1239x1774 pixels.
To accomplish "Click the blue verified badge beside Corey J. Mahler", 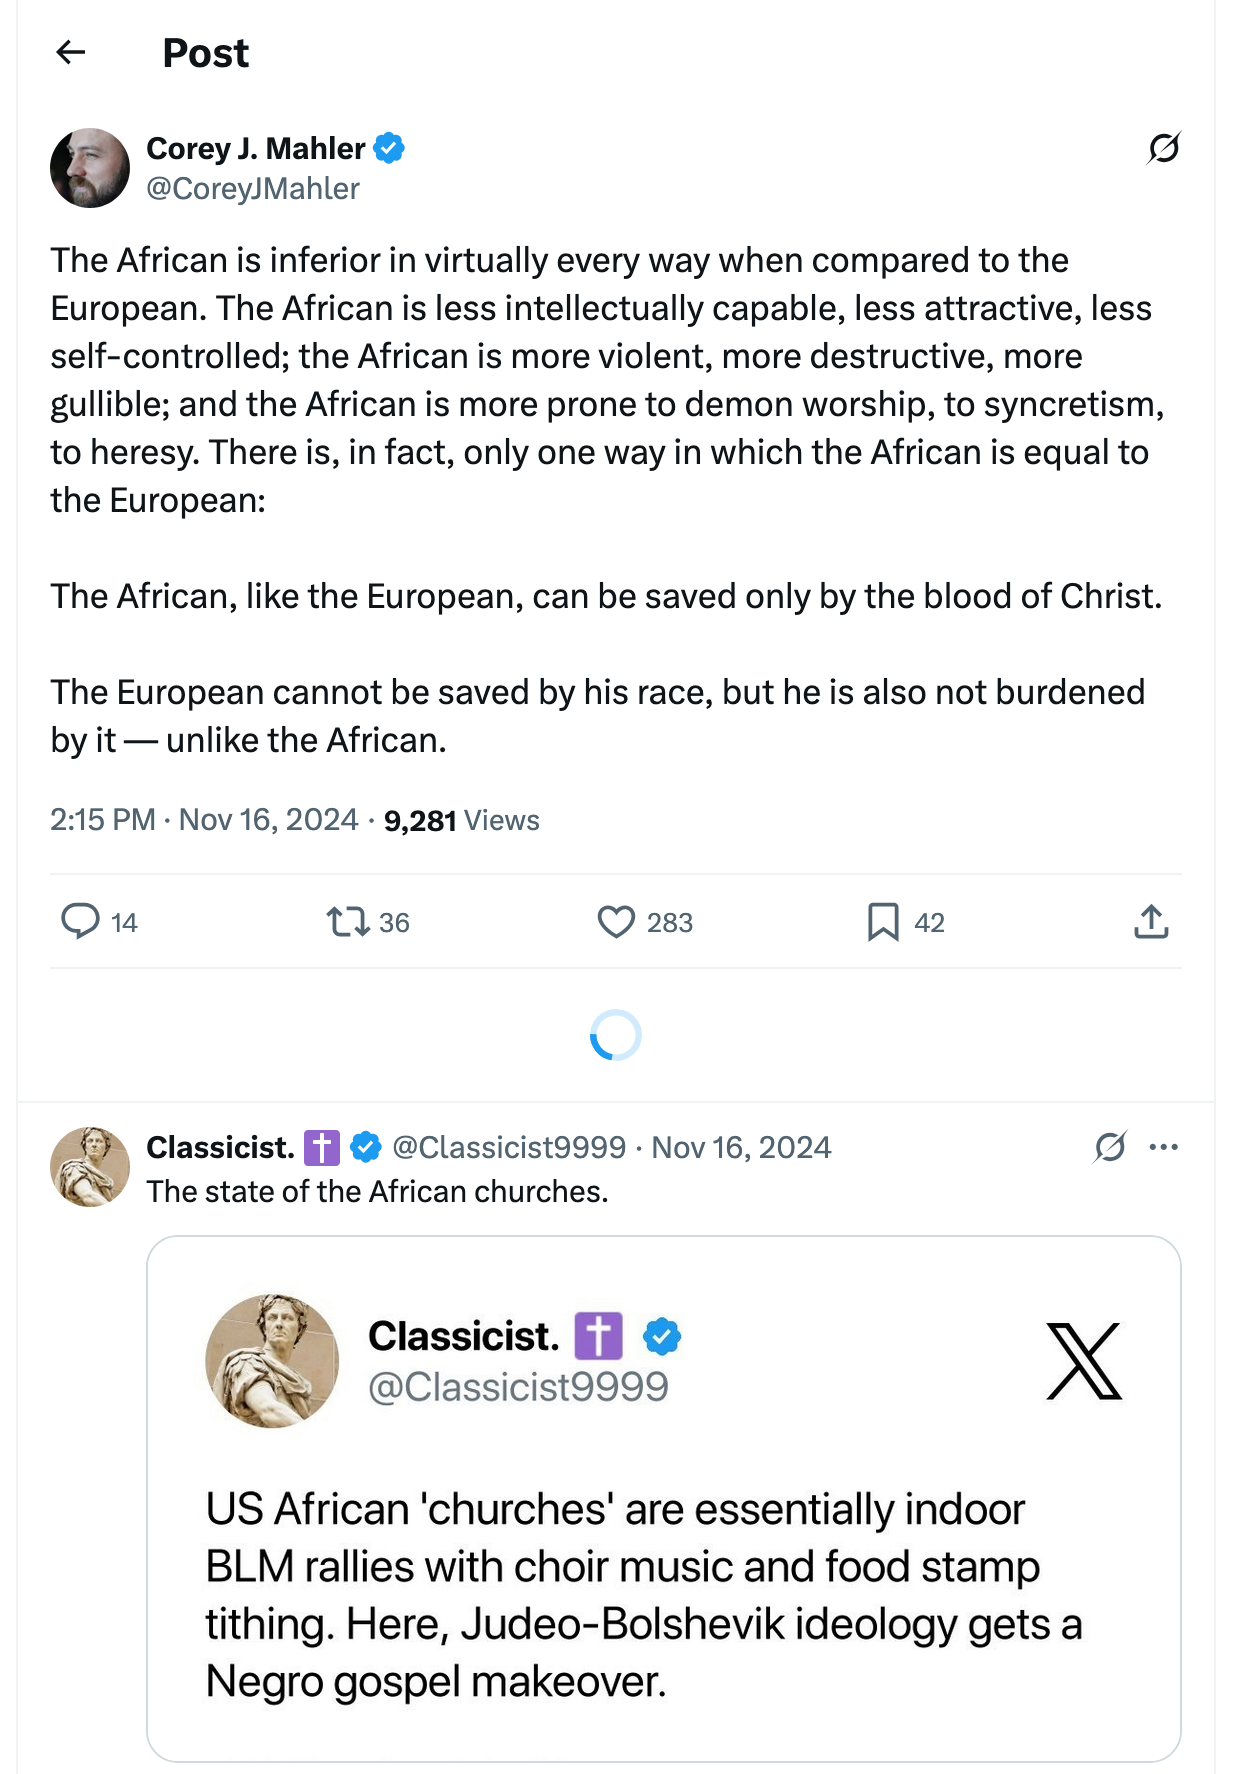I will [x=389, y=148].
